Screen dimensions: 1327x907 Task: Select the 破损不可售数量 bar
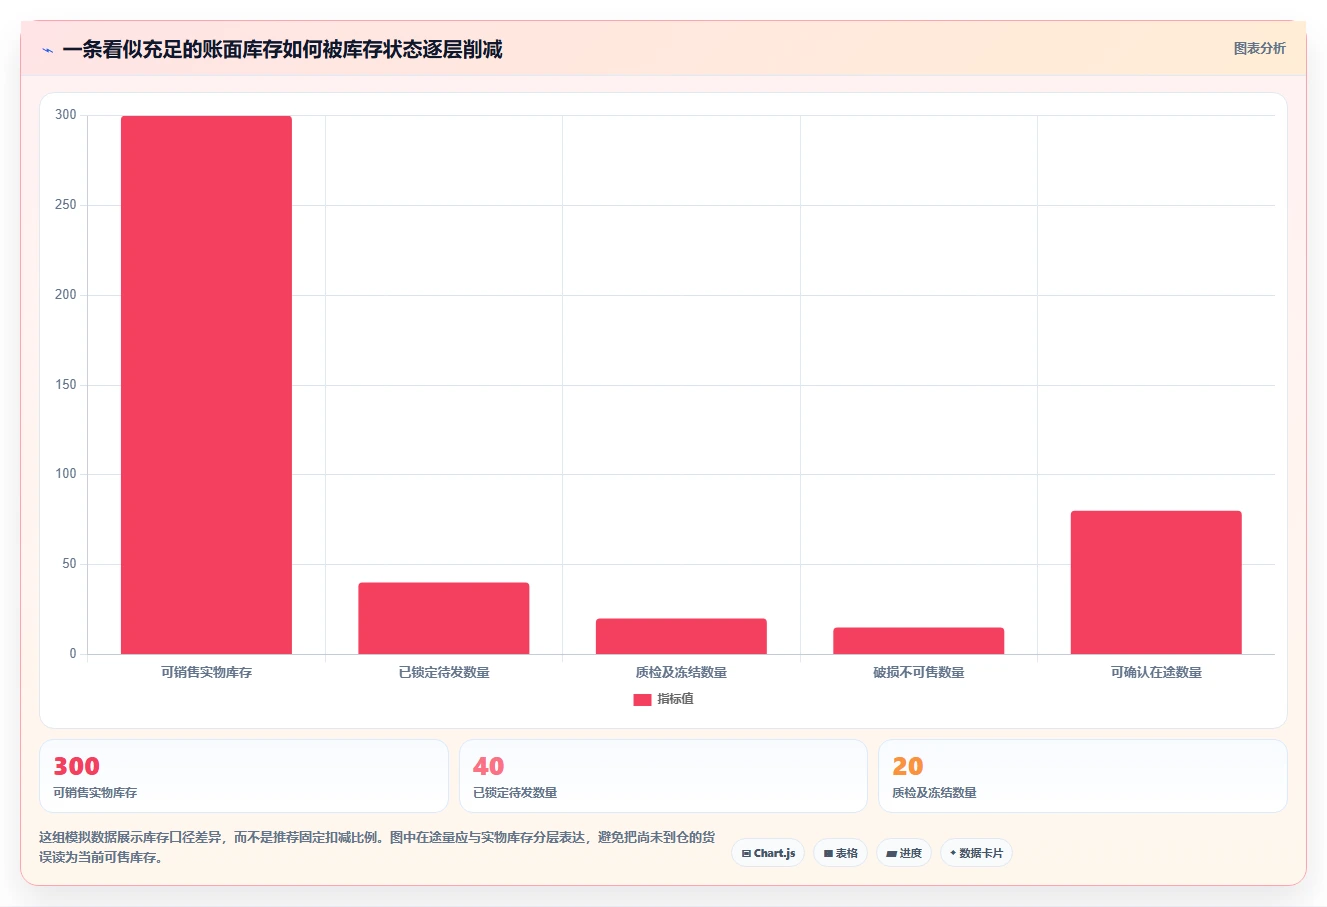pyautogui.click(x=919, y=641)
